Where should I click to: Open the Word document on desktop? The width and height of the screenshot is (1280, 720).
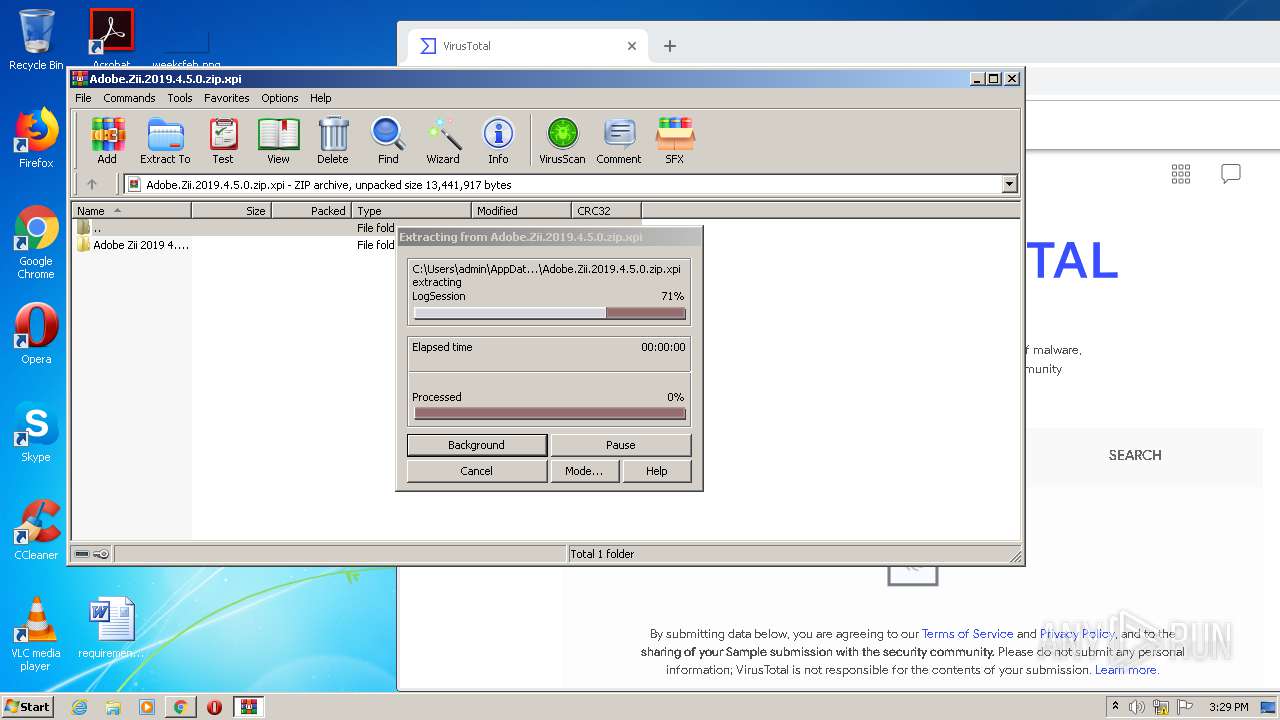click(x=111, y=628)
